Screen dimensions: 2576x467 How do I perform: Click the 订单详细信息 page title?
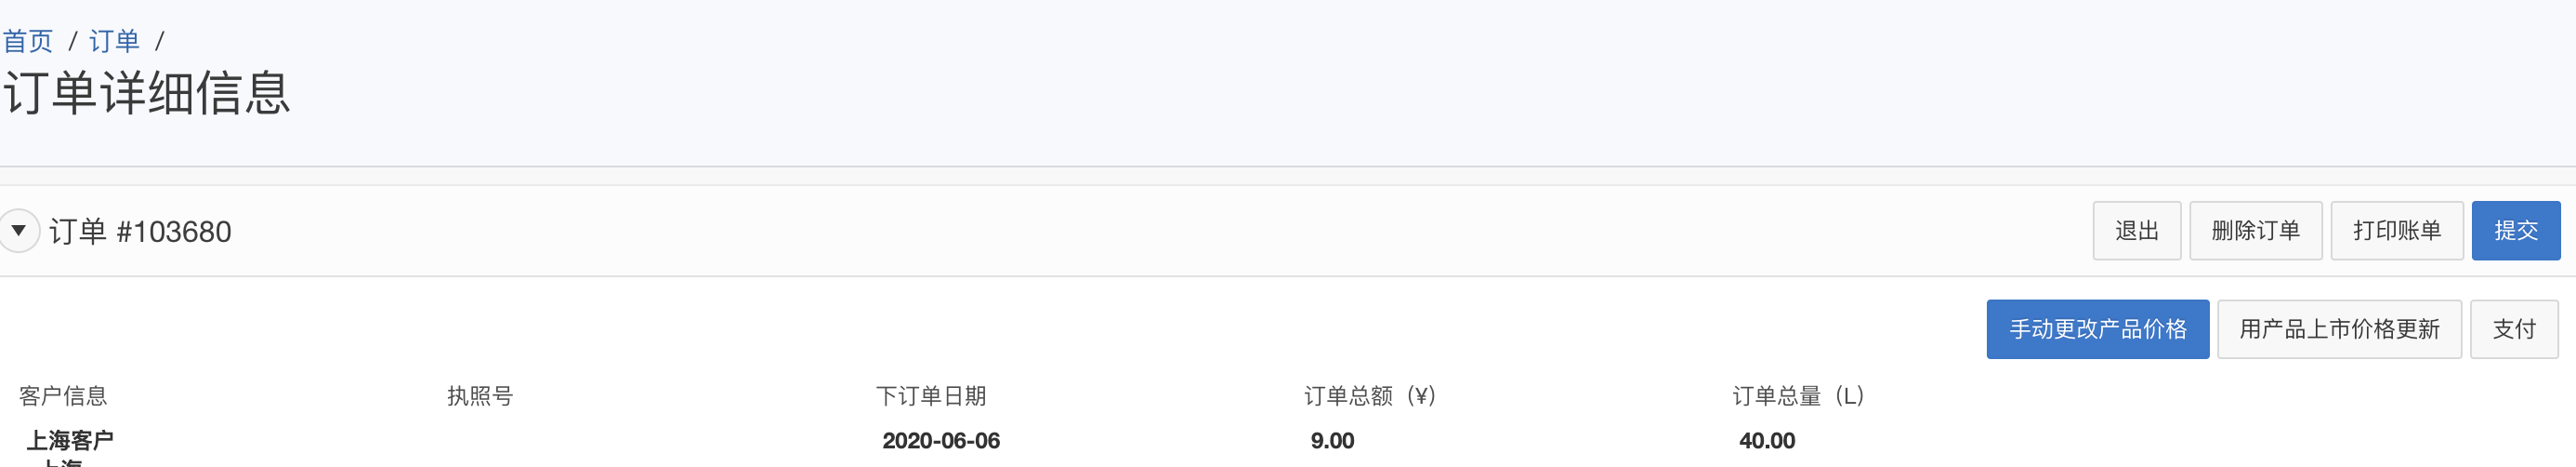click(147, 94)
